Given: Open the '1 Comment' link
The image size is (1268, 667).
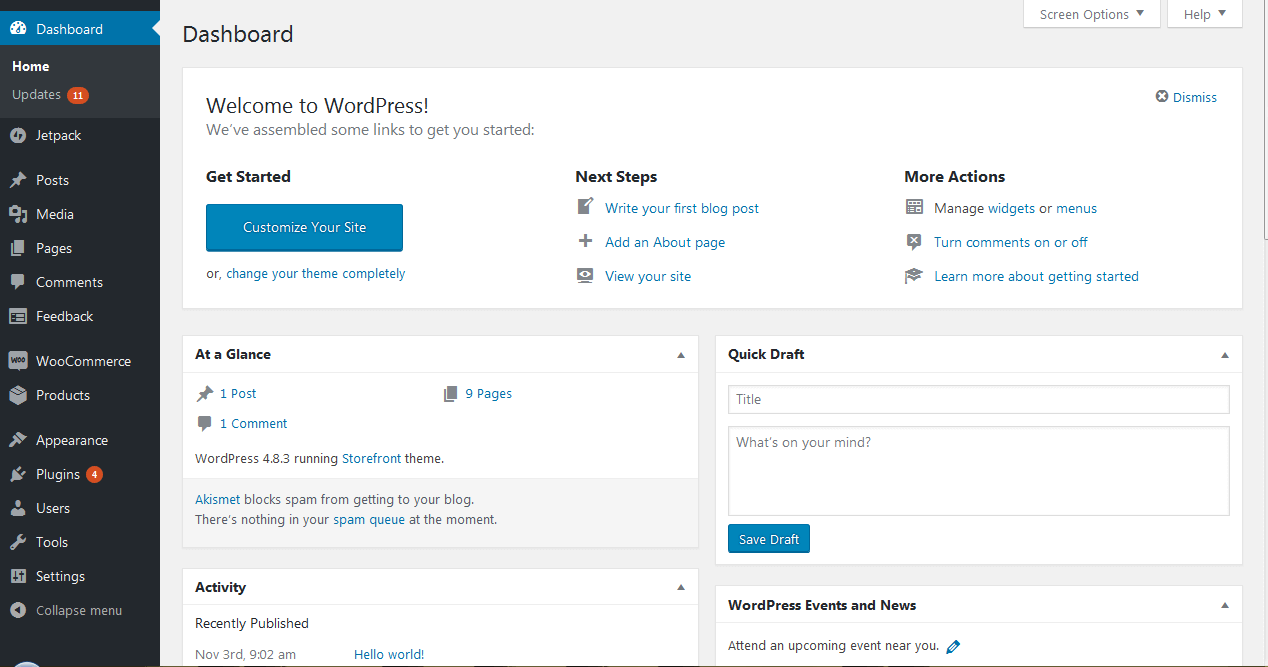Looking at the screenshot, I should pyautogui.click(x=253, y=423).
